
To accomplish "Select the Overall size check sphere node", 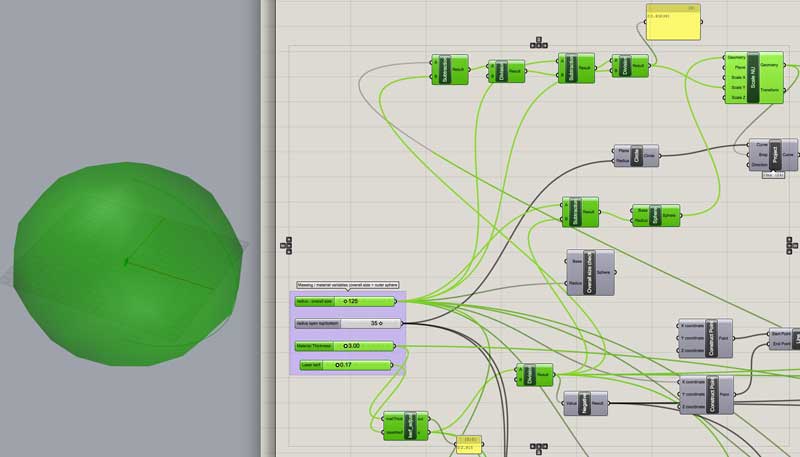I will (x=590, y=272).
